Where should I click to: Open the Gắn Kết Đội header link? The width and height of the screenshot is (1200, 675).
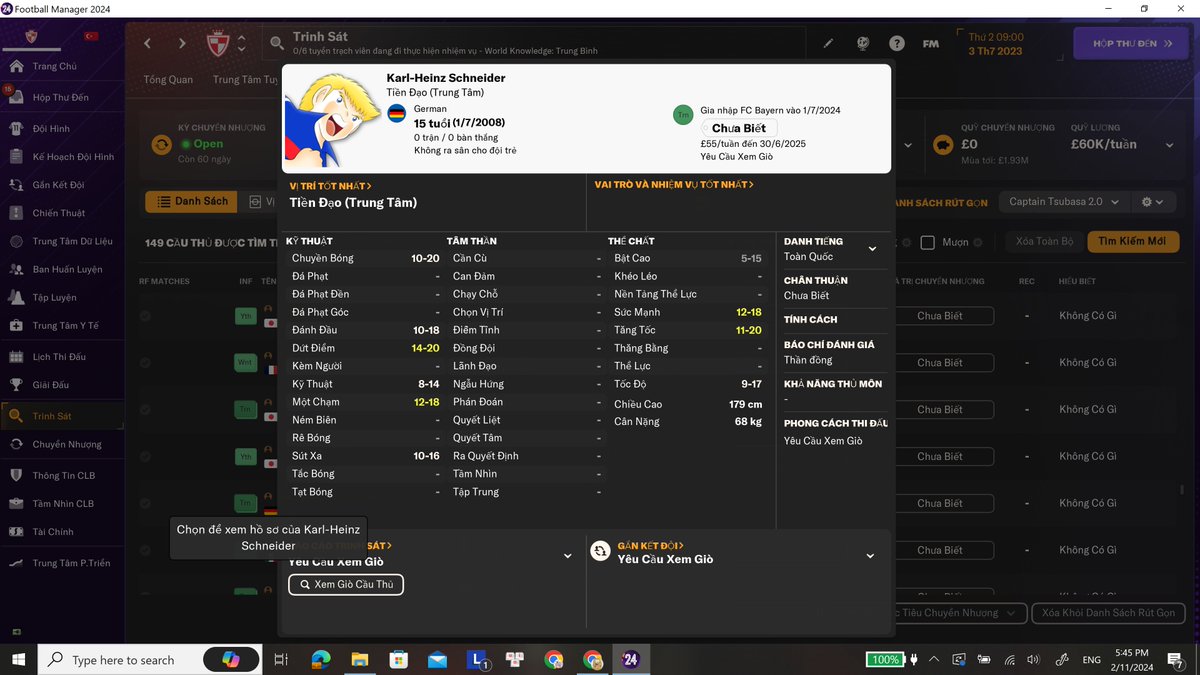[651, 546]
